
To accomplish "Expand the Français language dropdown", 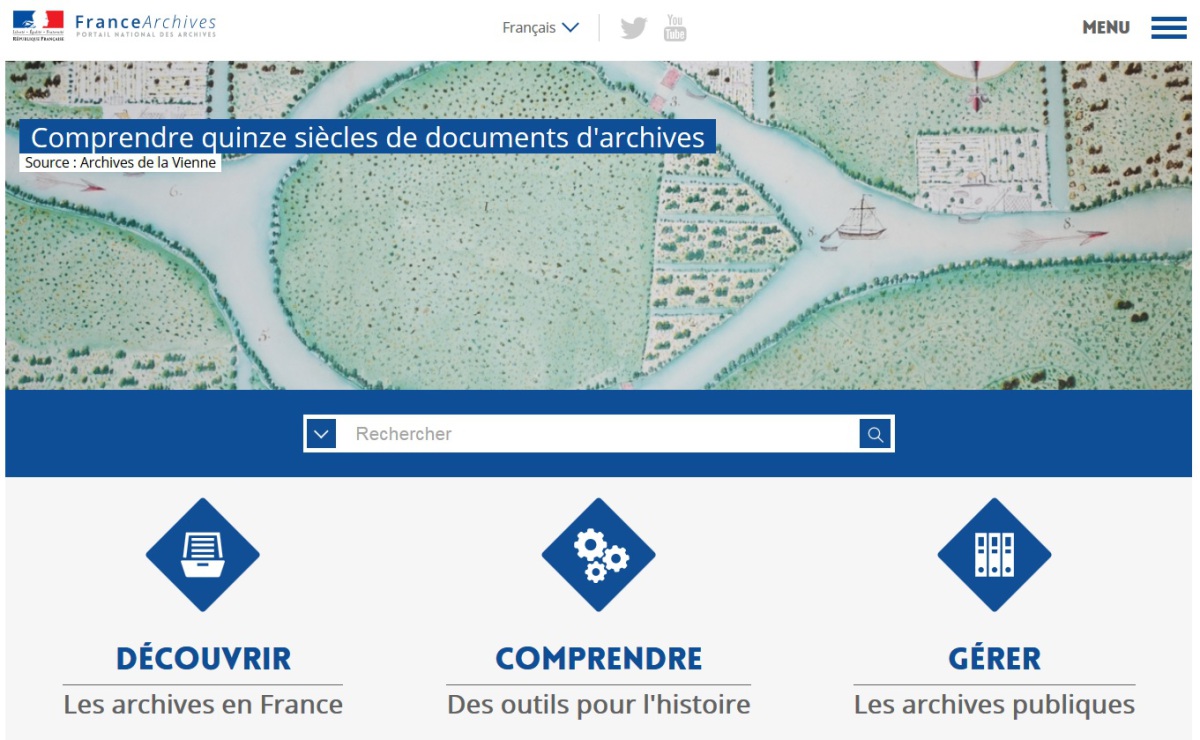I will tap(540, 28).
